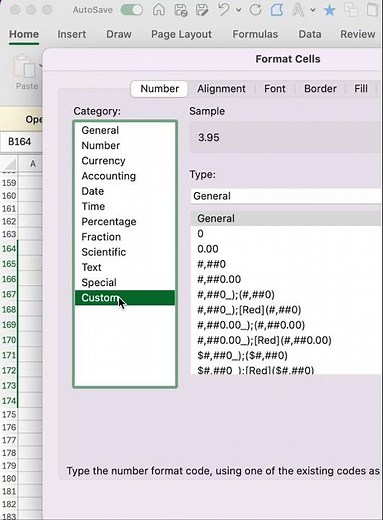The image size is (383, 520).
Task: Open the Draw ribbon tab
Action: tap(119, 34)
